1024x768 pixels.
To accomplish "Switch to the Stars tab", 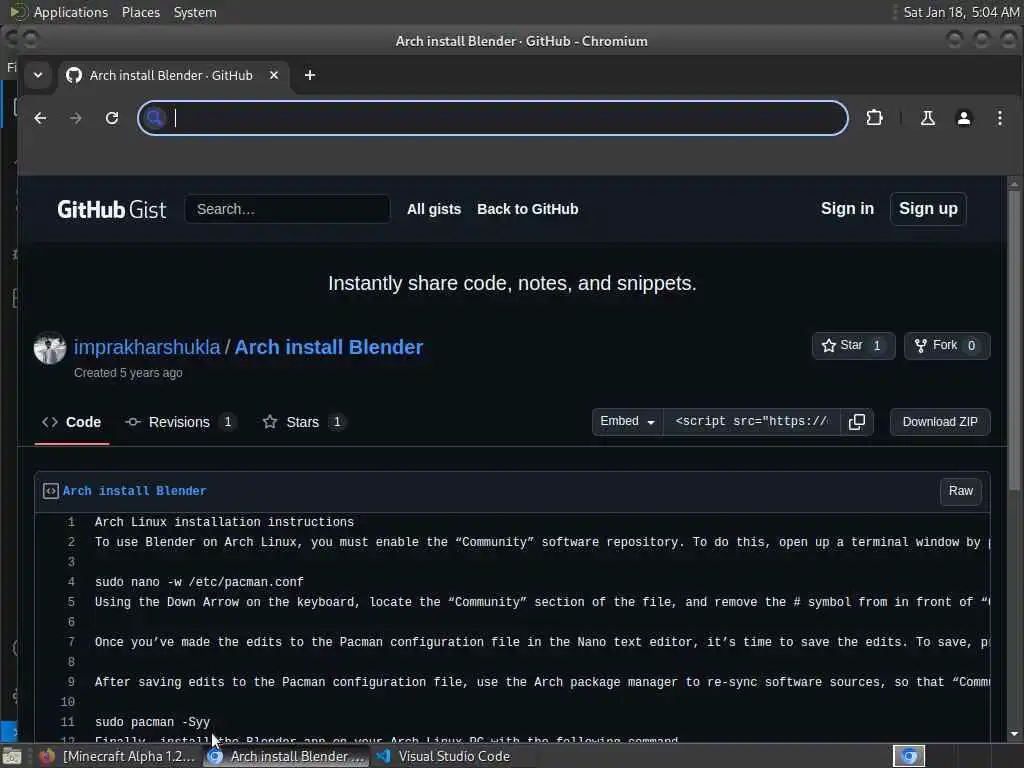I will [x=304, y=423].
